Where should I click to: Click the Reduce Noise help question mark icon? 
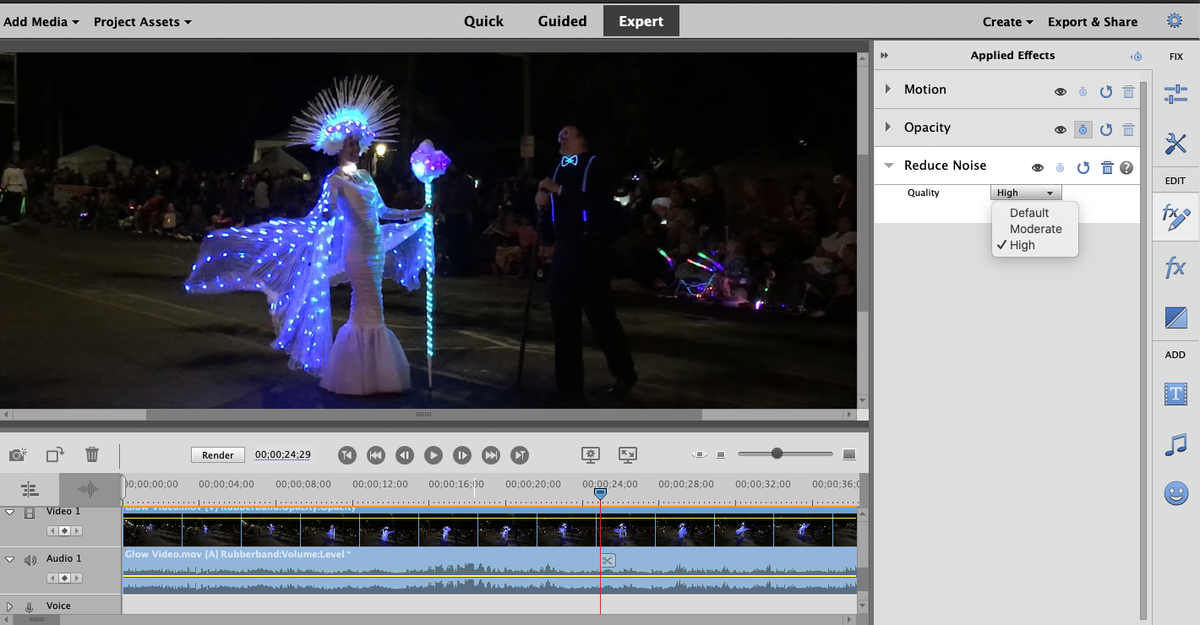[1127, 166]
